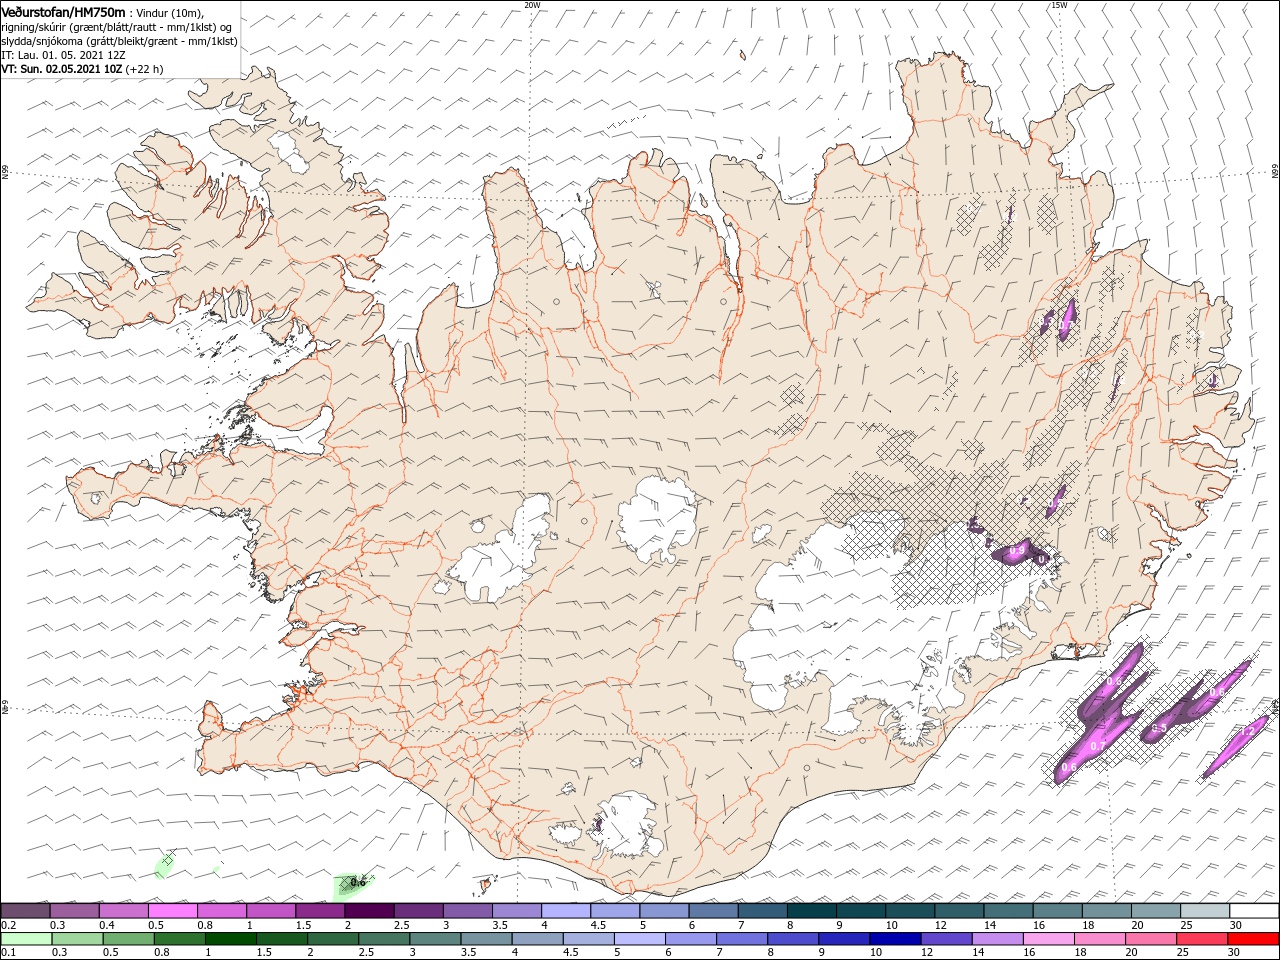Select upper legend swatch starting at 16
Screen dimensions: 1280x960
tap(1057, 911)
